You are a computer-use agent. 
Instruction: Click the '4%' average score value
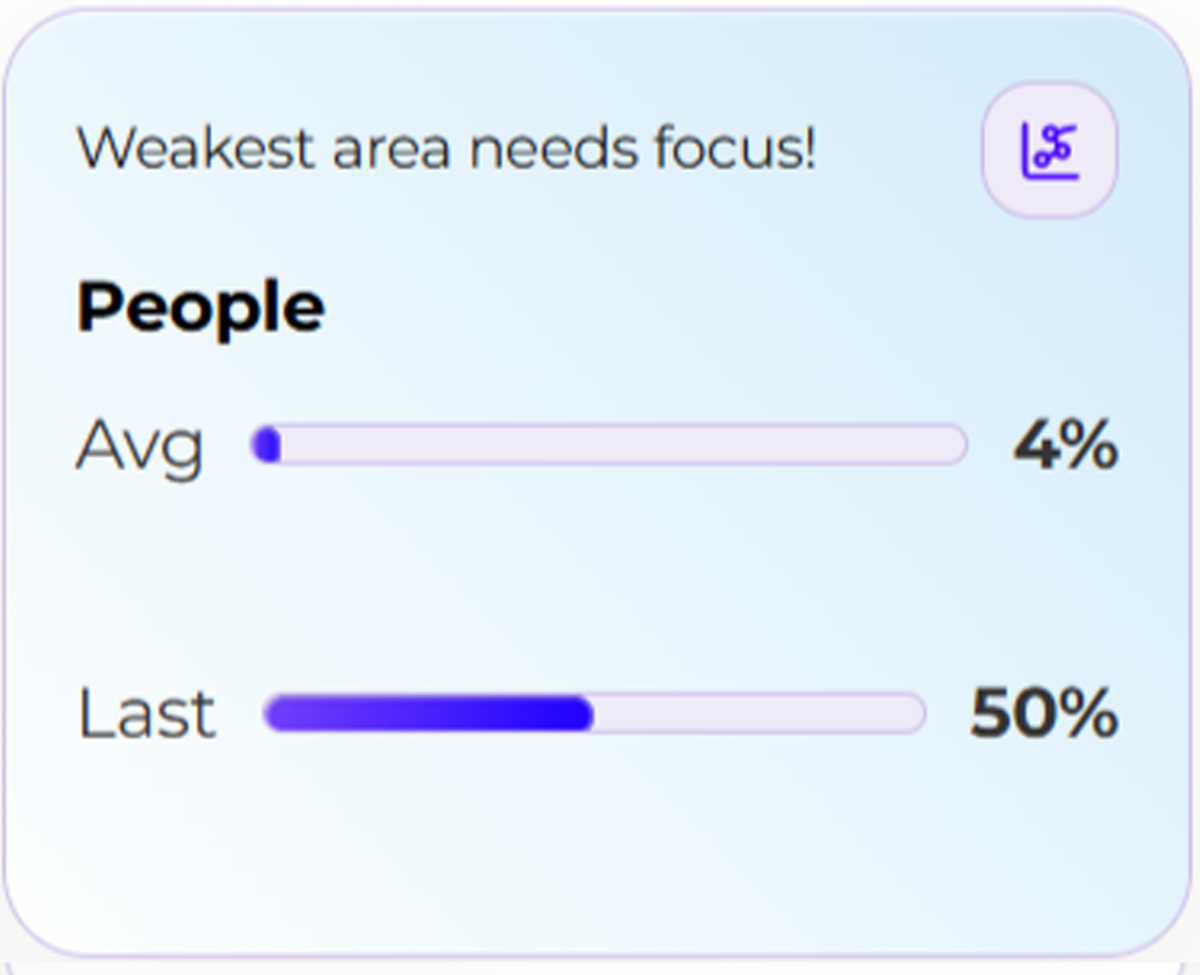point(1065,444)
